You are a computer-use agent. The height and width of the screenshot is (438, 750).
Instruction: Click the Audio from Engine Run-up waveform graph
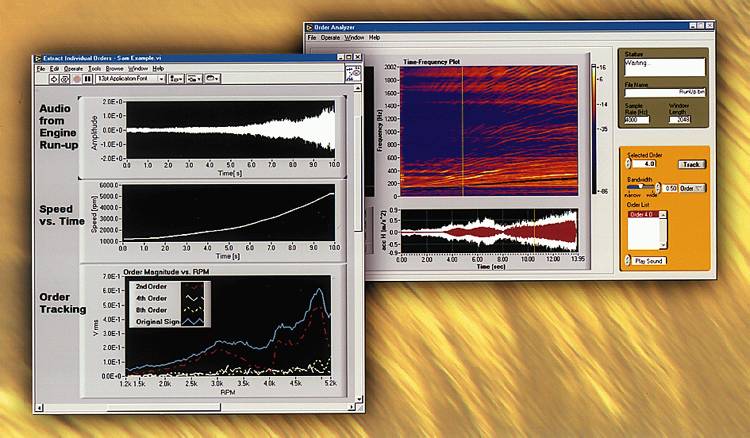click(x=231, y=129)
